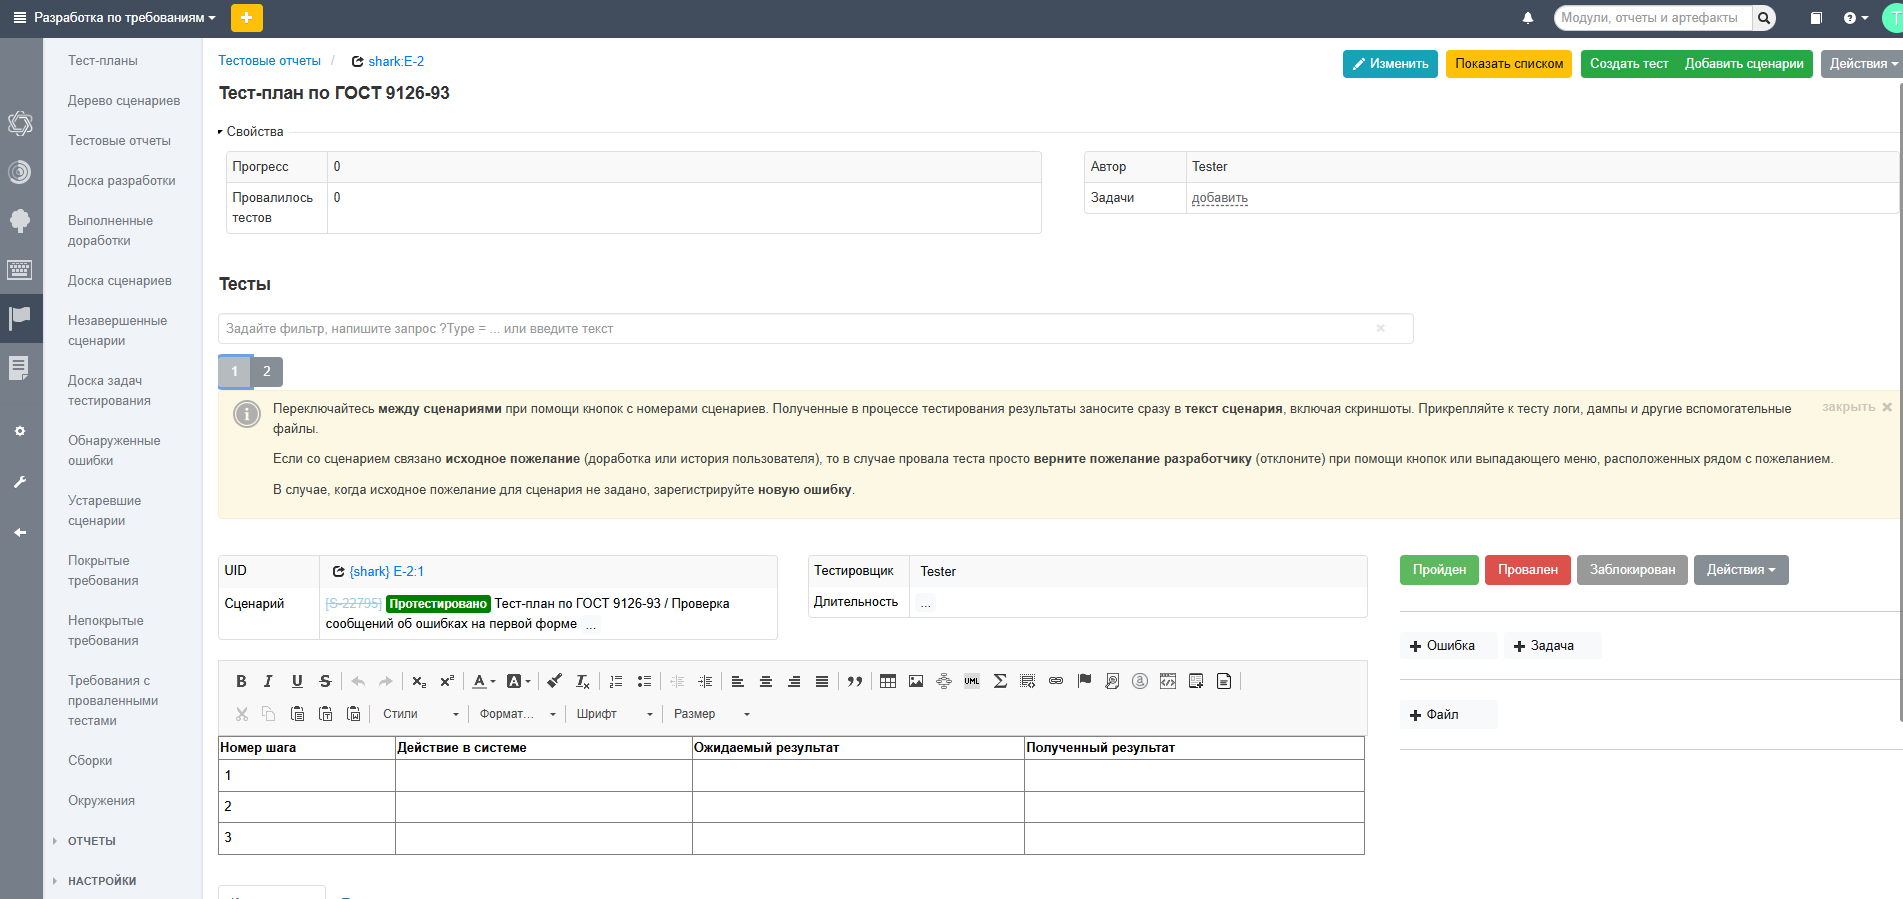Expand the ОТЧЕТЫ sidebar section
This screenshot has height=899, width=1903.
coord(91,841)
